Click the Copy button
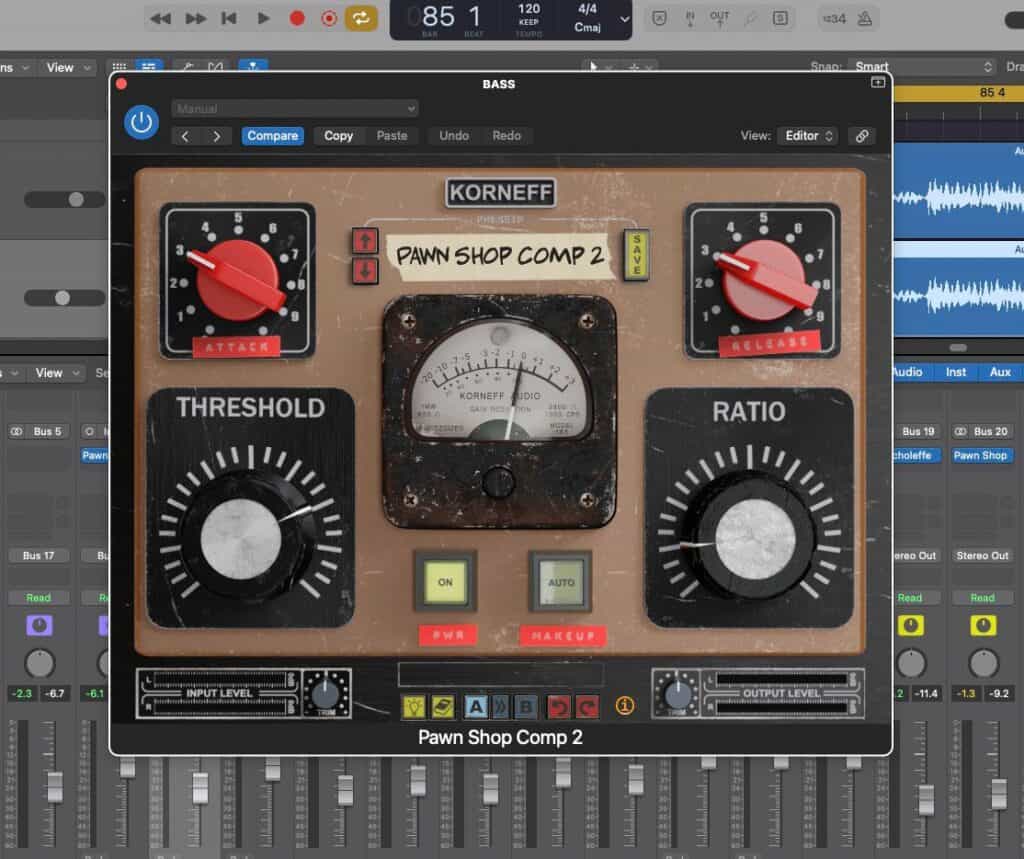The width and height of the screenshot is (1024, 859). click(338, 136)
